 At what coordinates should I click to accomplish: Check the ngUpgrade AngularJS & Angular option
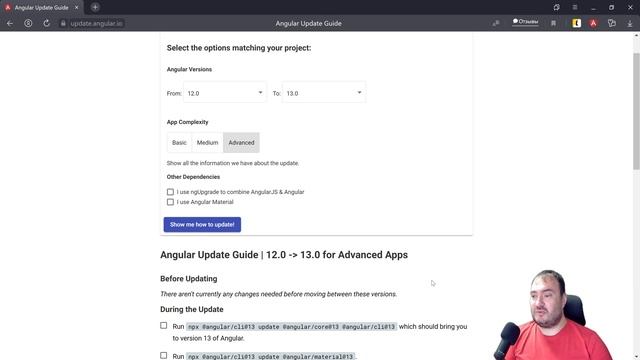click(x=170, y=192)
